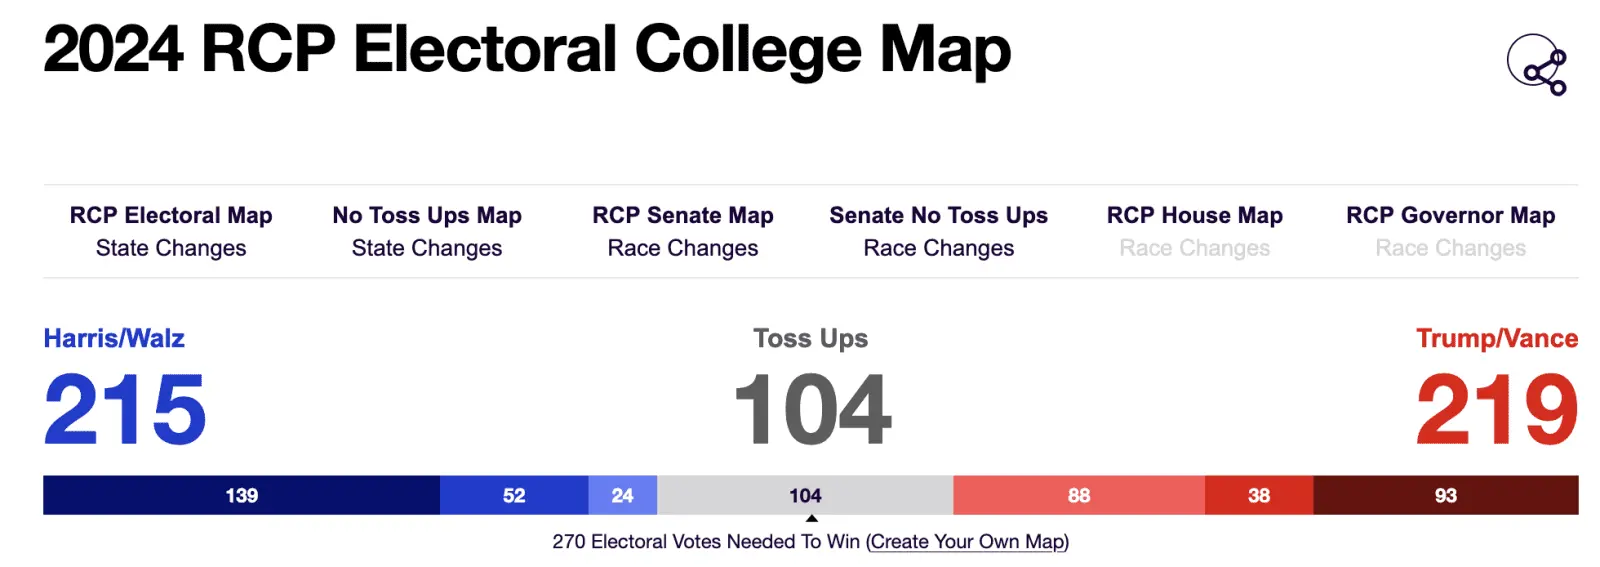Click State Changes under No Toss Ups Map
Viewport: 1600px width, 567px height.
(427, 248)
